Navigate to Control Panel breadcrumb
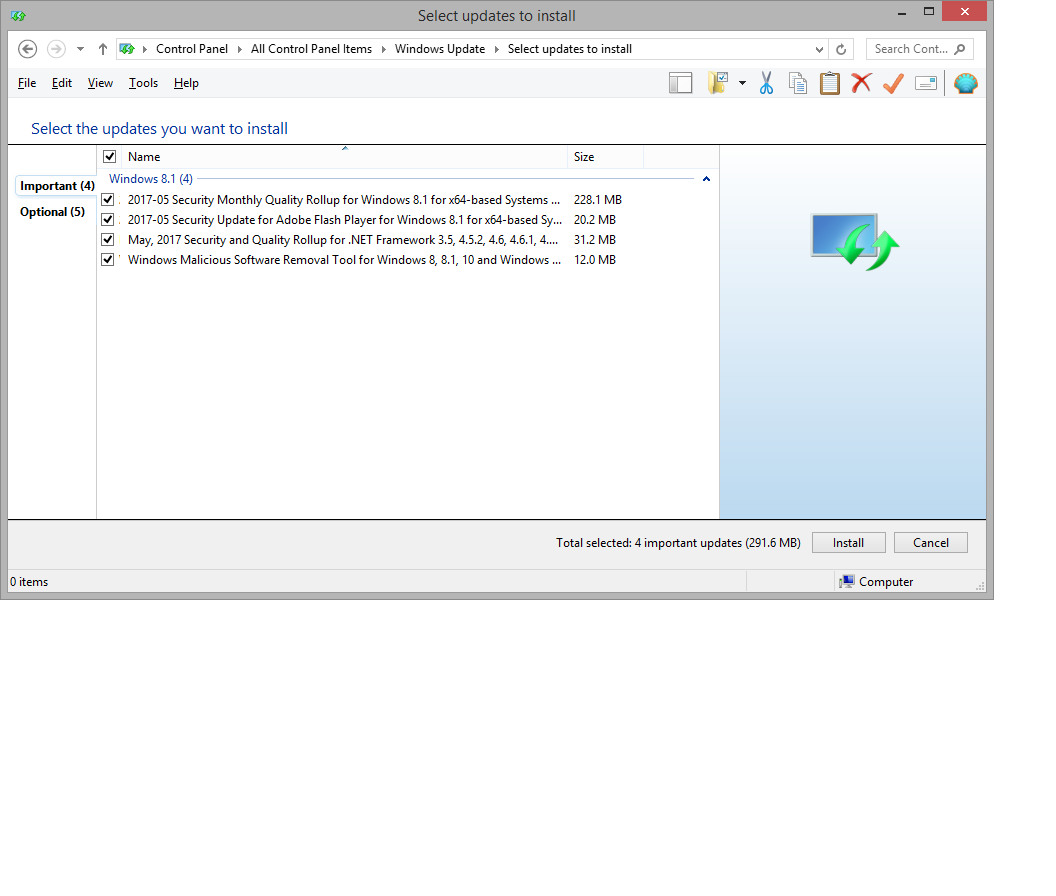The height and width of the screenshot is (896, 1056). click(192, 49)
